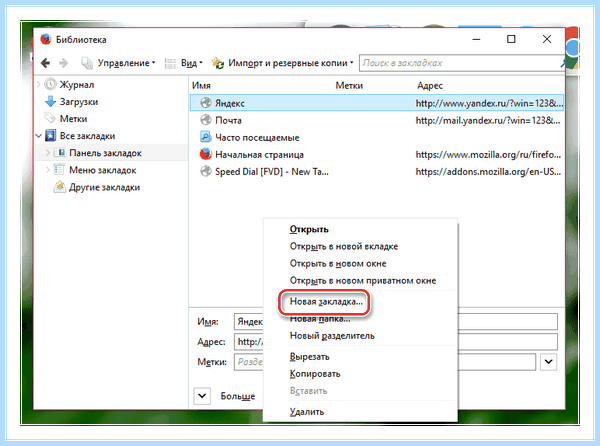
Task: Choose Открыть в новом приватном окне
Action: tap(363, 280)
